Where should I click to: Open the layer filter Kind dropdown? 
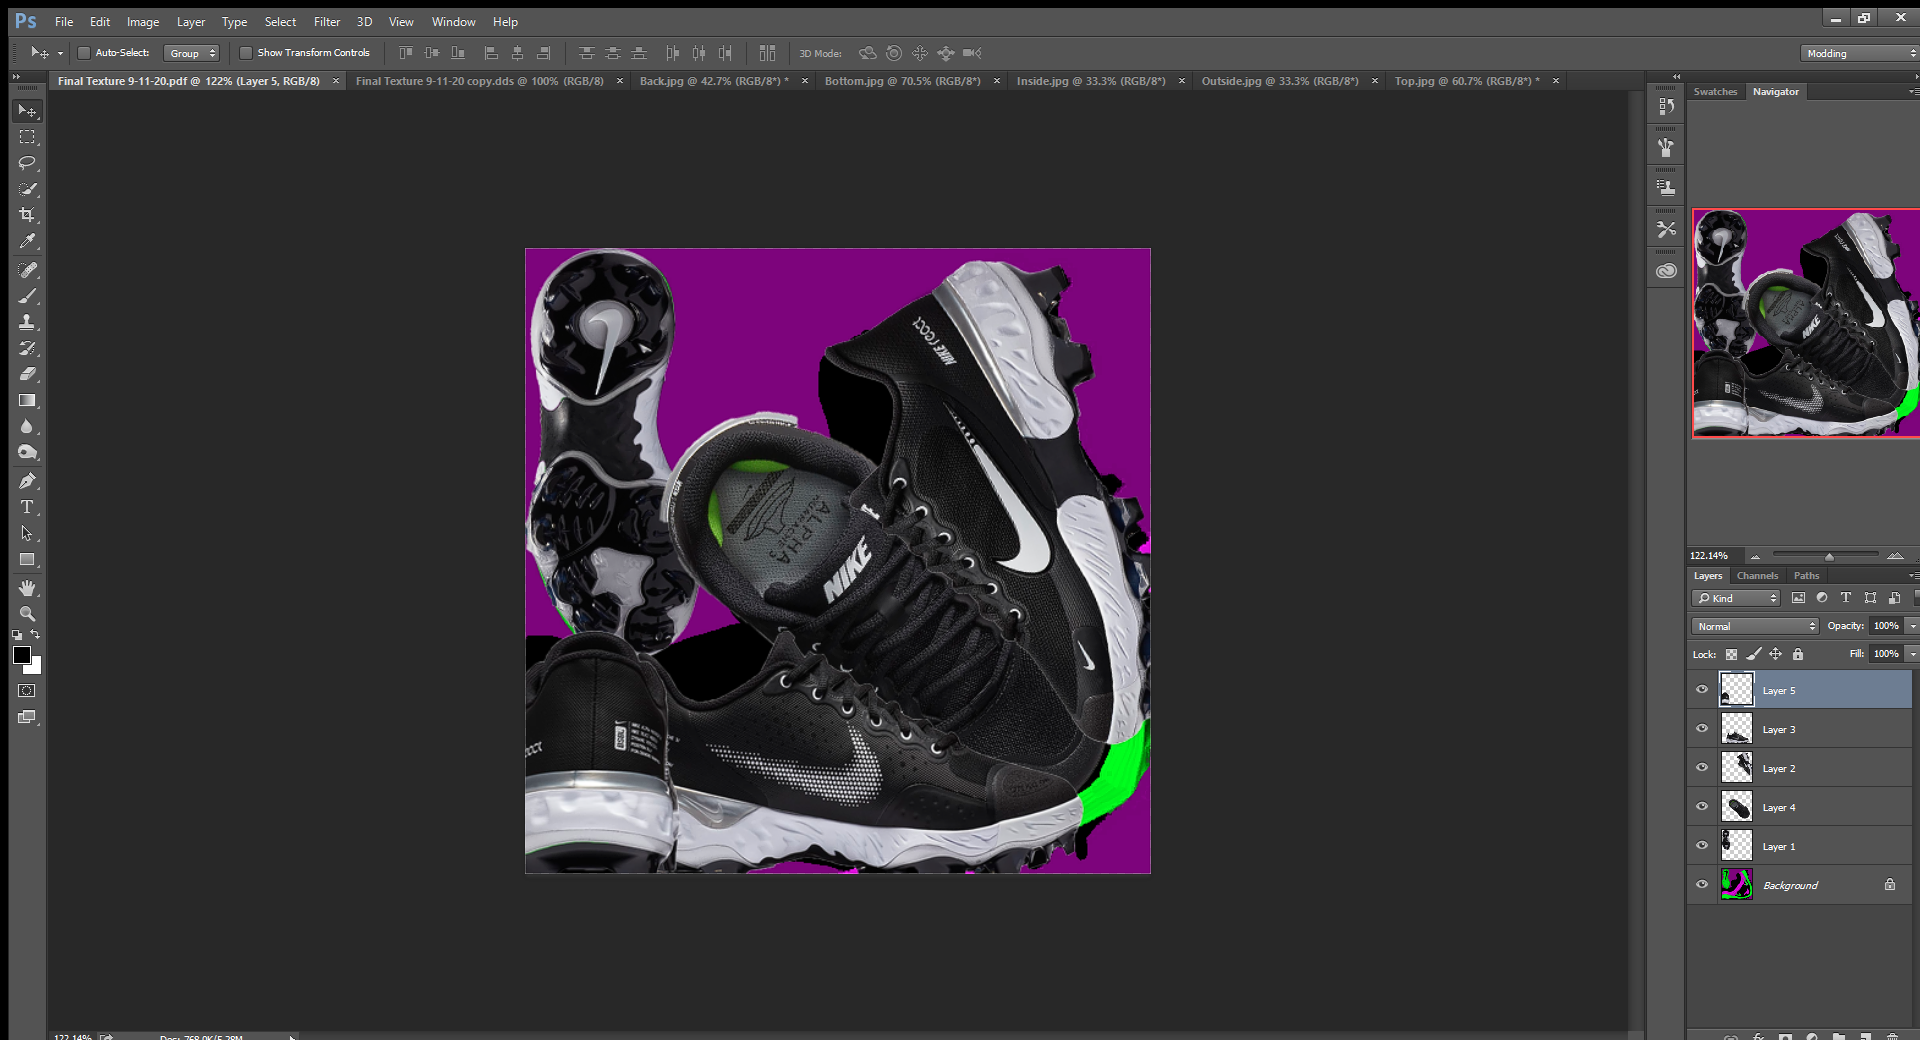tap(1737, 598)
